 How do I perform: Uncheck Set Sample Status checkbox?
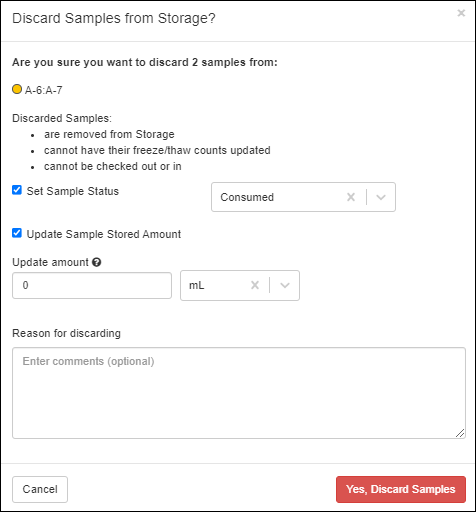tap(17, 190)
